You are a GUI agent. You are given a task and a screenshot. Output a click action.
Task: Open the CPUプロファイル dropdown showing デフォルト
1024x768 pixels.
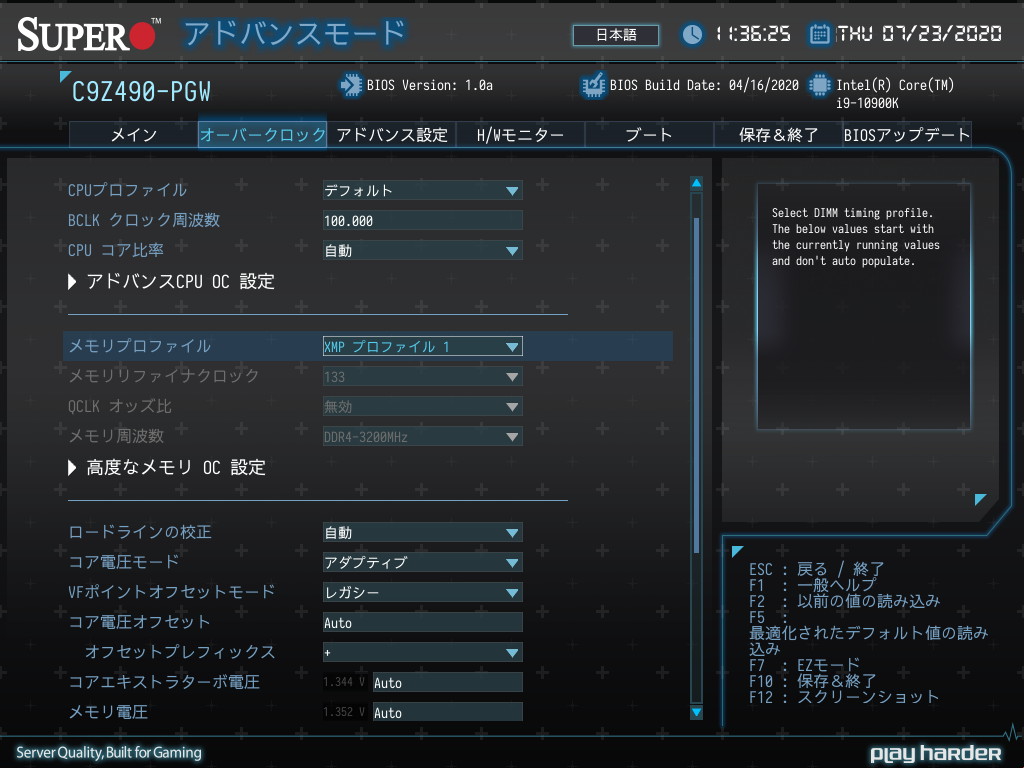coord(423,191)
